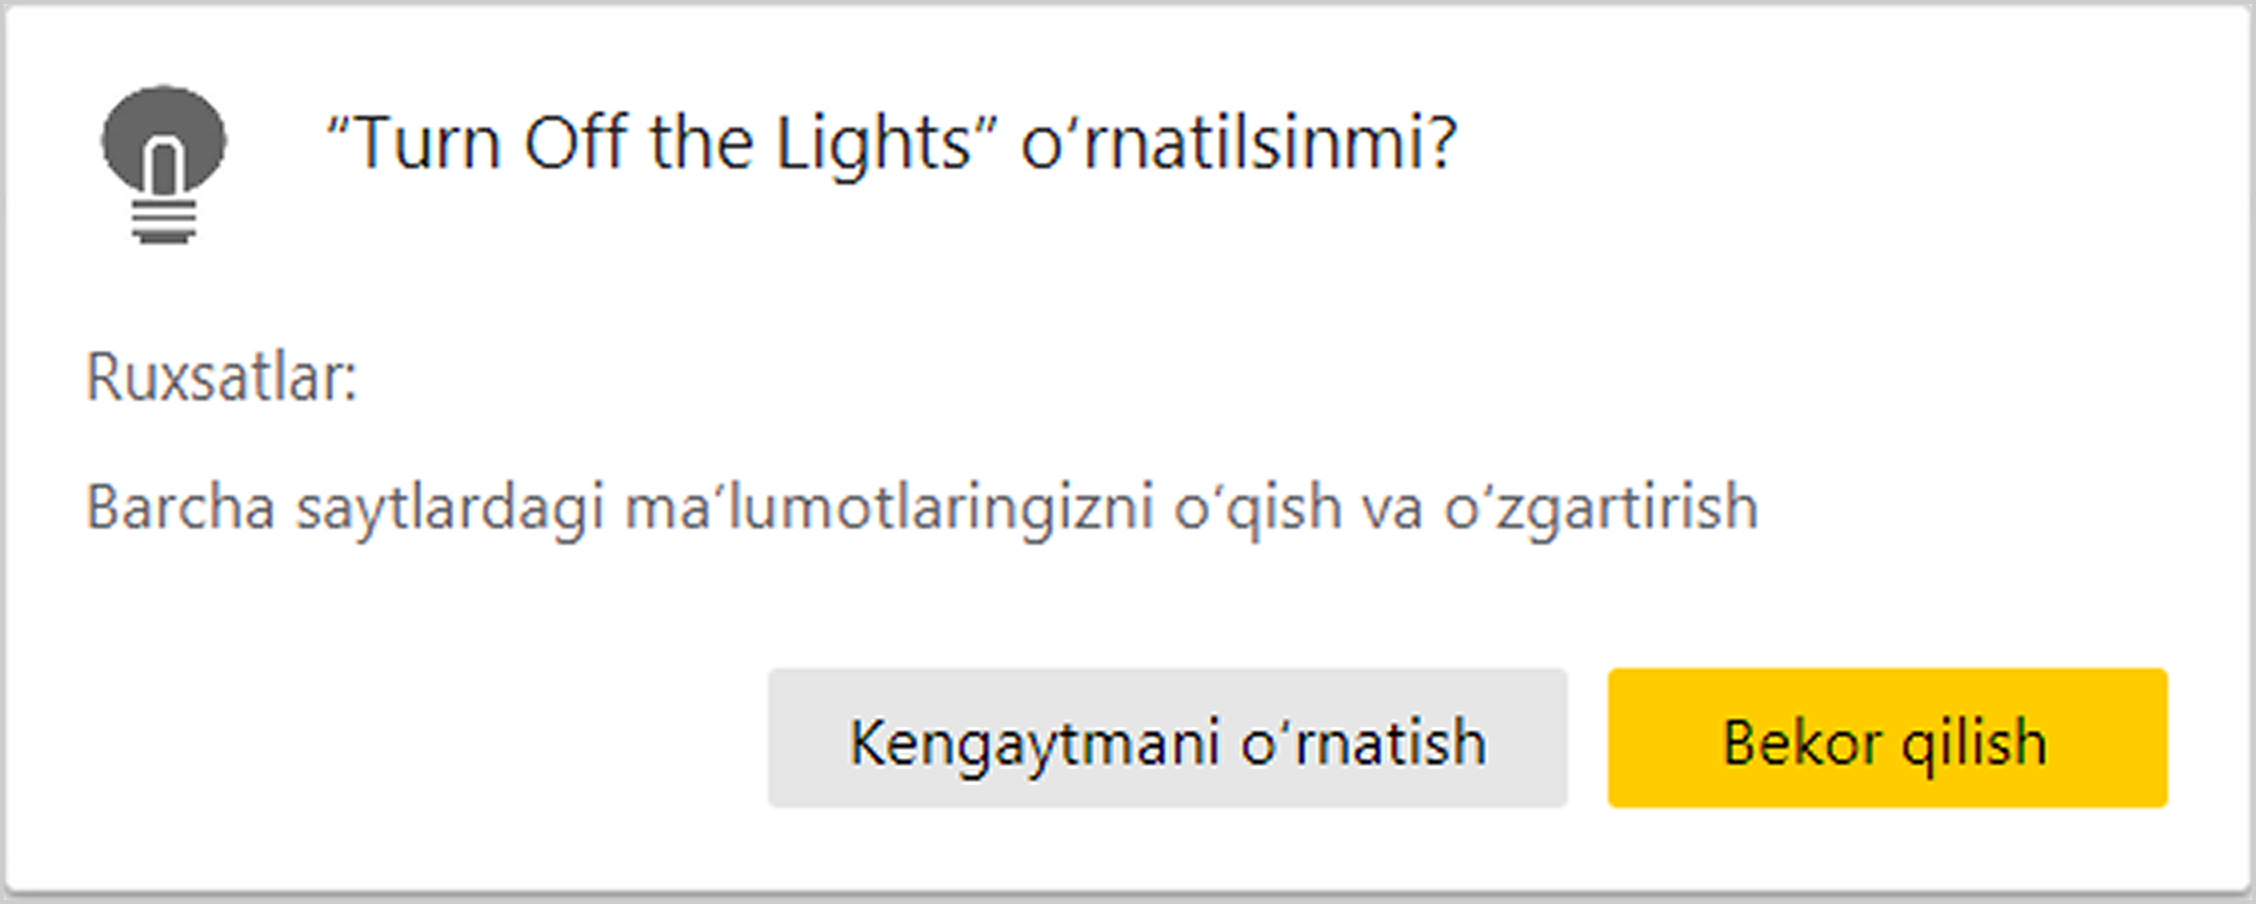Select the bulb base of the extension icon

point(164,222)
